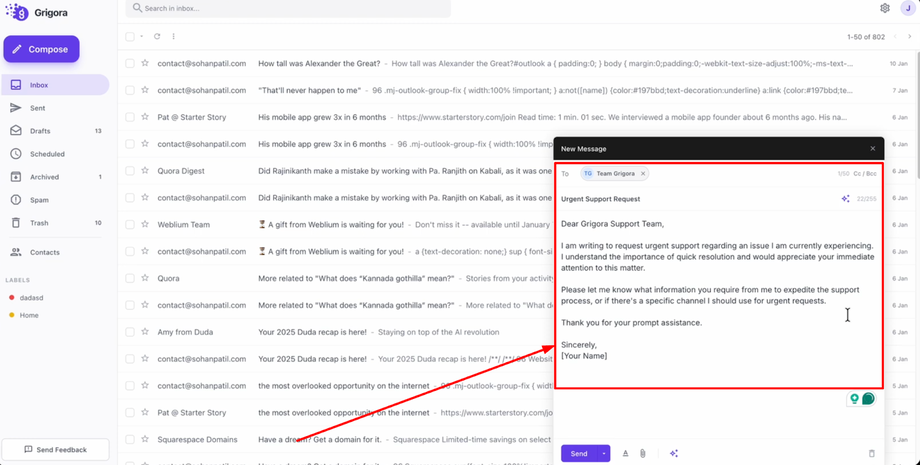Star the Squarespace Domains email
The height and width of the screenshot is (465, 920).
145,439
